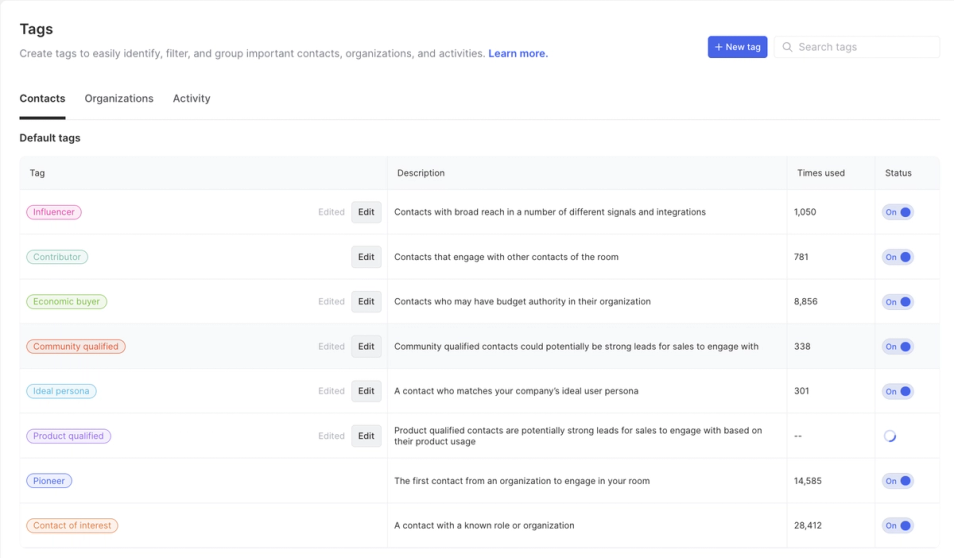
Task: Toggle the Contact of interest status
Action: (898, 526)
